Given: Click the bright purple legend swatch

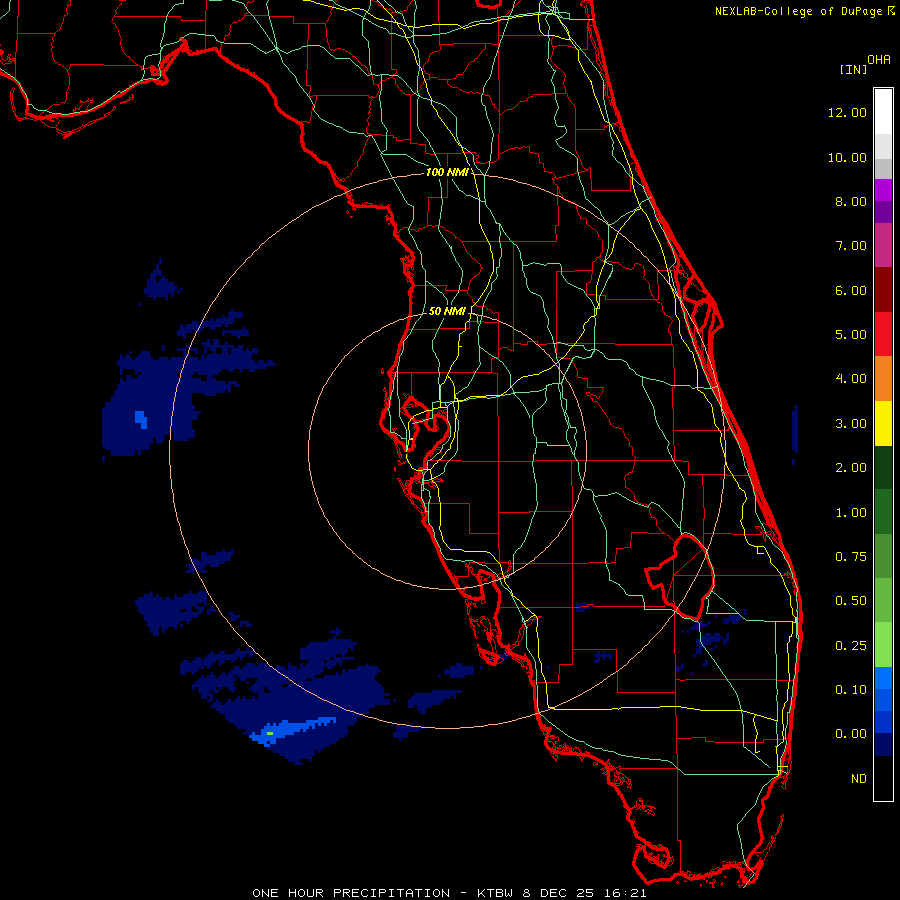Looking at the screenshot, I should (x=883, y=190).
